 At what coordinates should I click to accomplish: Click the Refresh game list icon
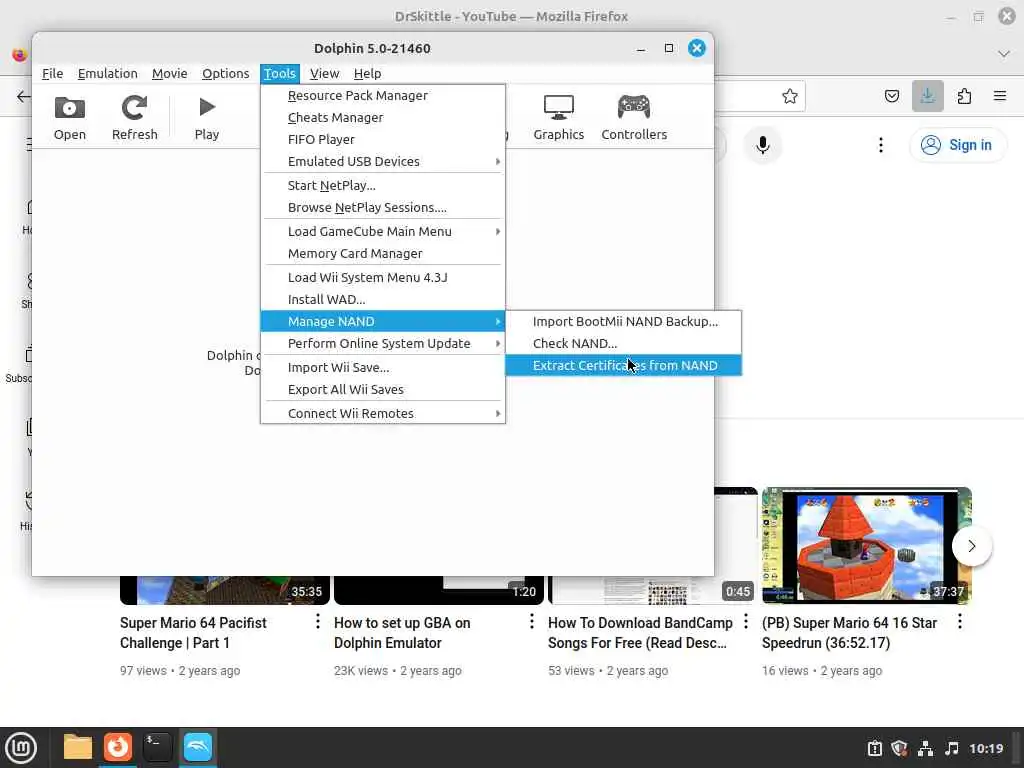pos(135,118)
